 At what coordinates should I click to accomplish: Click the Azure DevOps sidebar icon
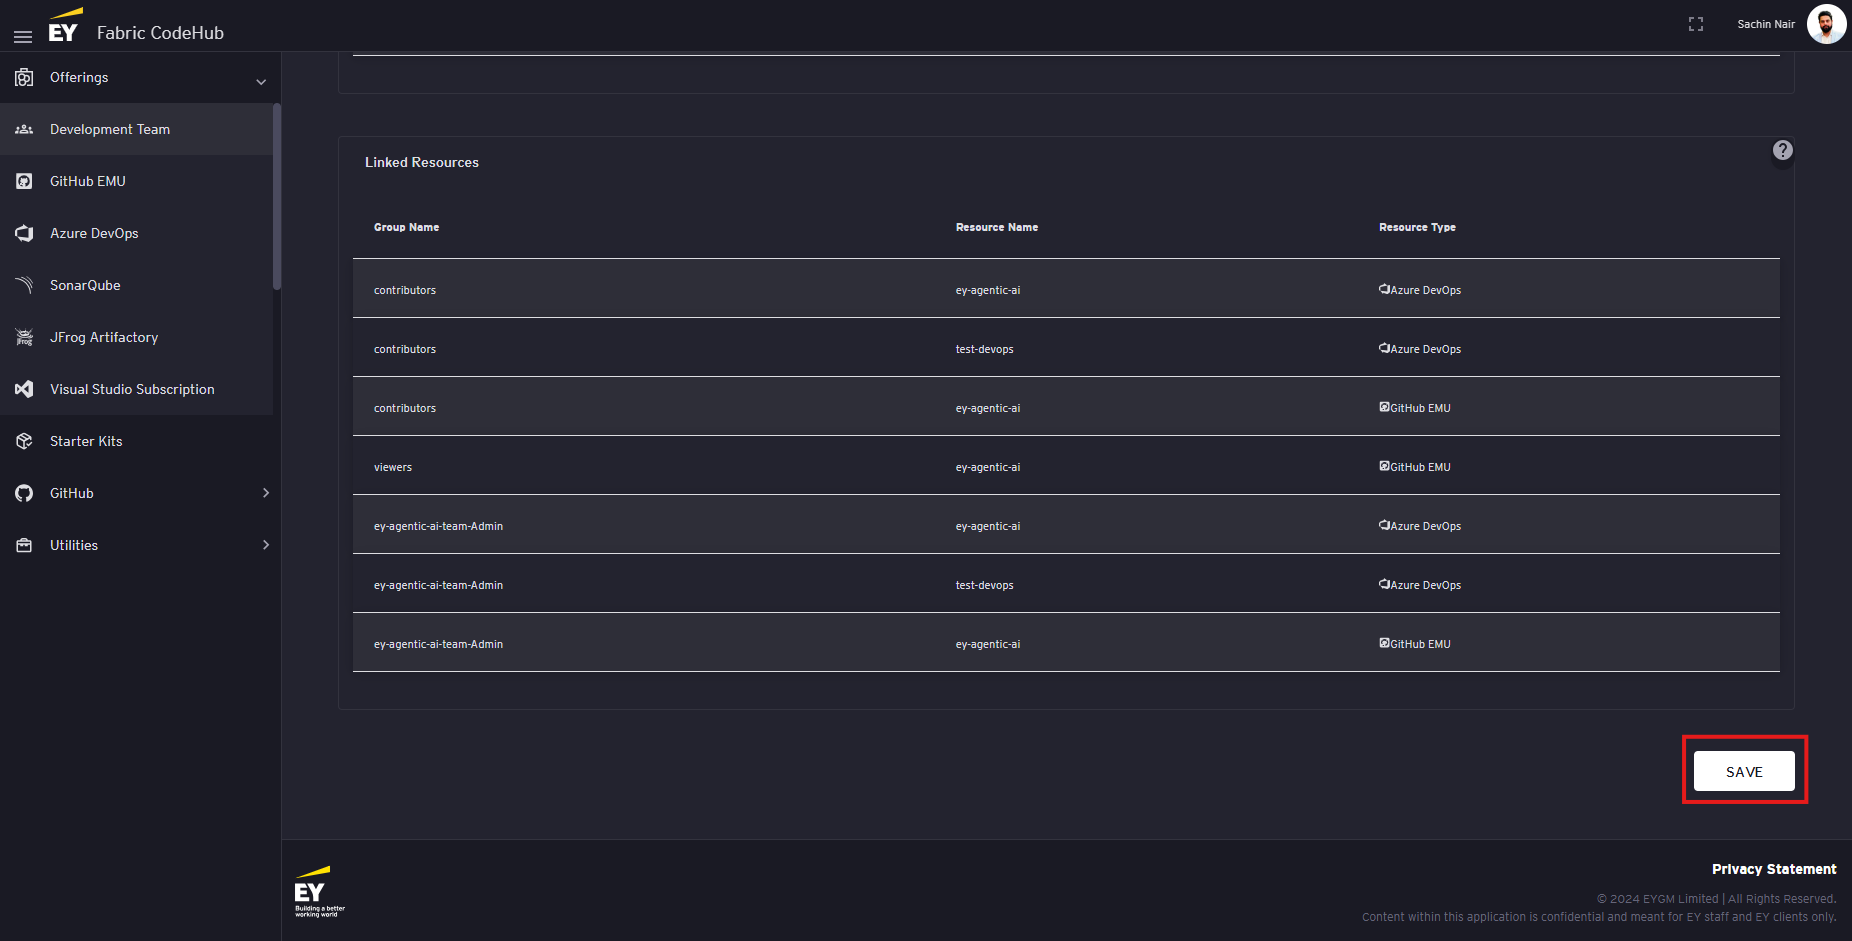pyautogui.click(x=25, y=233)
